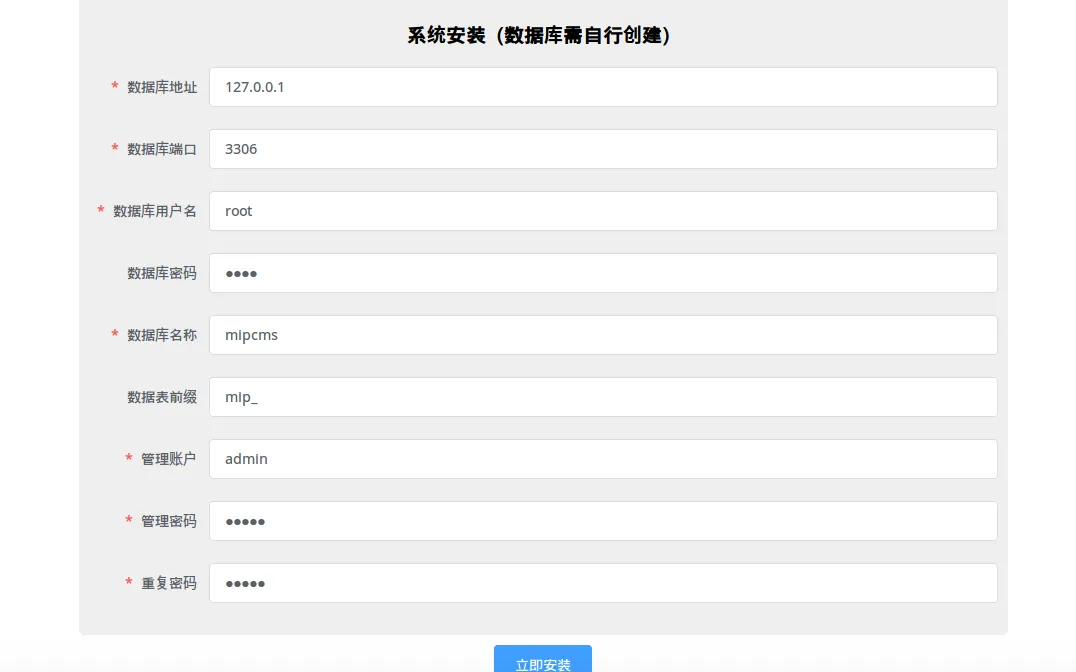Click the 数据库端口 label text

click(162, 149)
